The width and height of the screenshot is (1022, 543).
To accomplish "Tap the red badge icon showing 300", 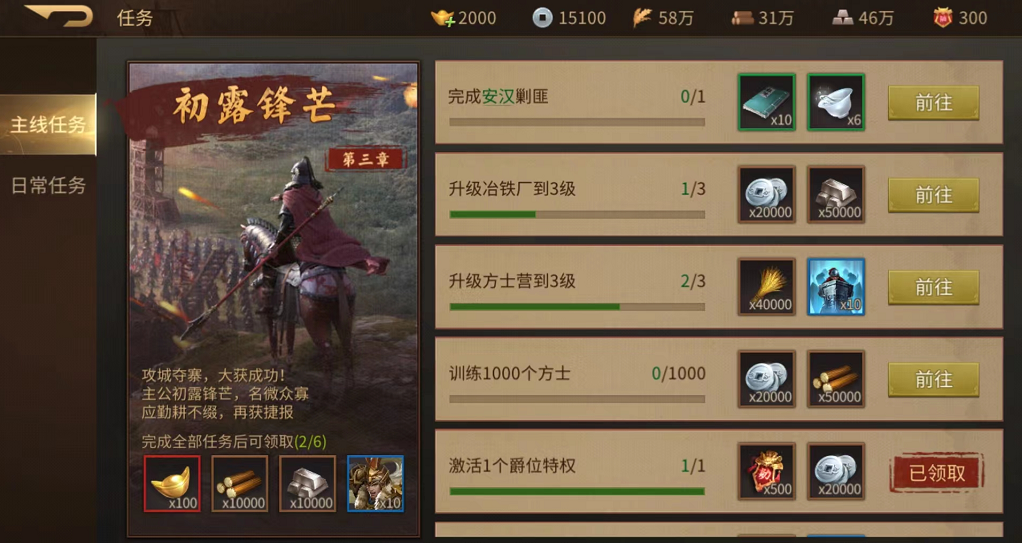I will coord(942,18).
